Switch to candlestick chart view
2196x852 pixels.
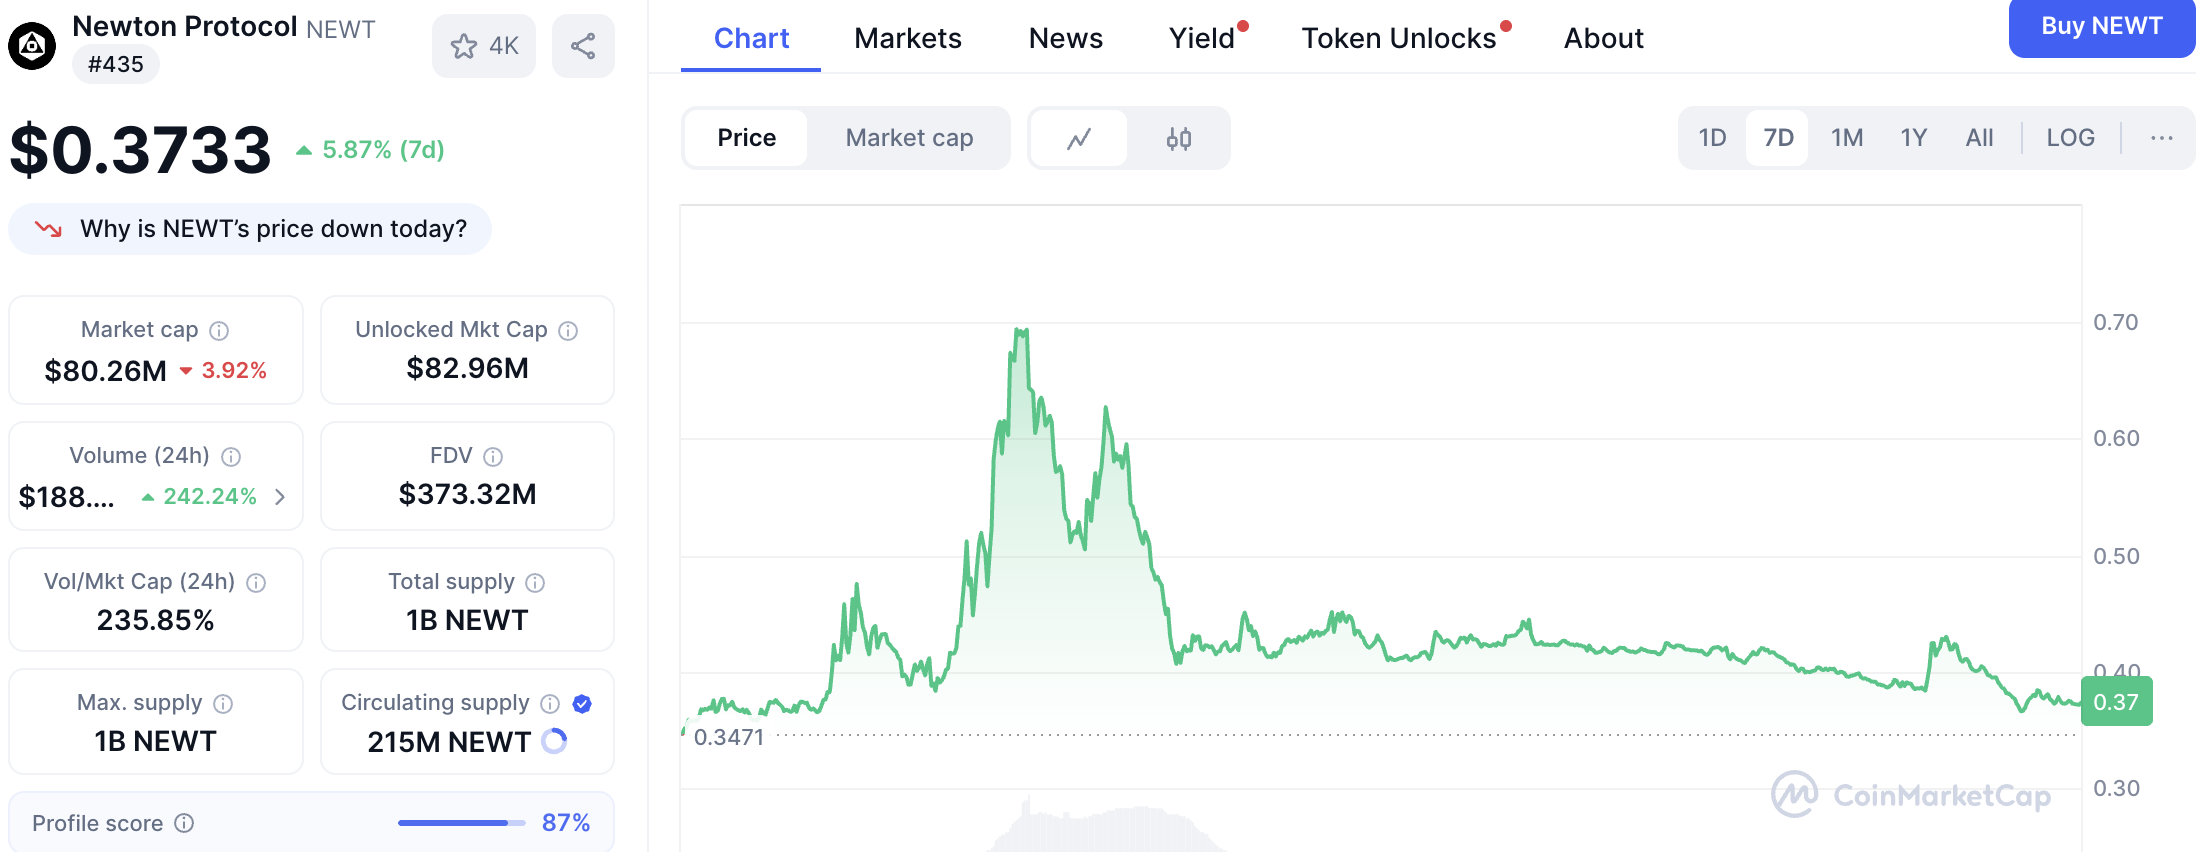[x=1178, y=138]
